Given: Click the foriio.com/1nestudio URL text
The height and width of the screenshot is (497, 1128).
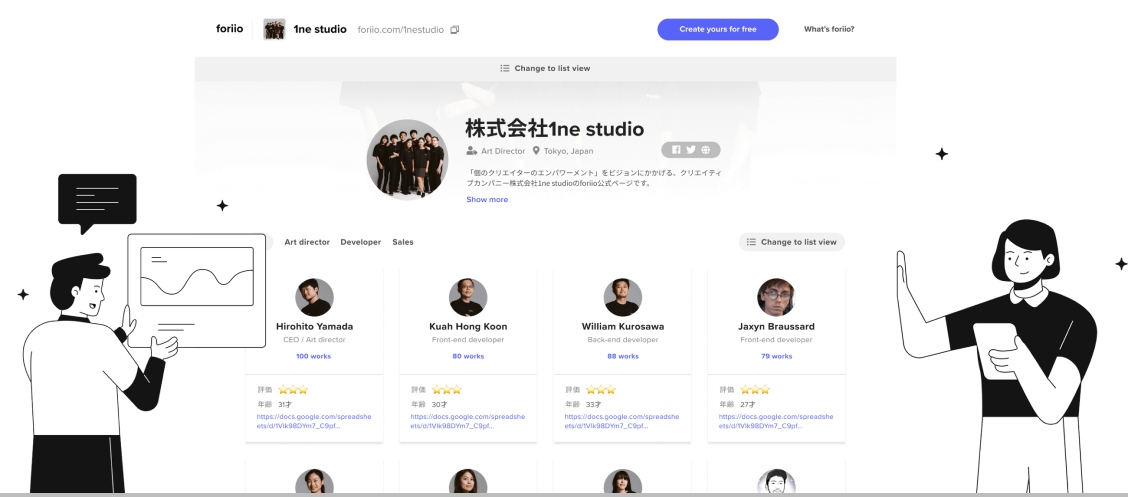Looking at the screenshot, I should pyautogui.click(x=401, y=29).
